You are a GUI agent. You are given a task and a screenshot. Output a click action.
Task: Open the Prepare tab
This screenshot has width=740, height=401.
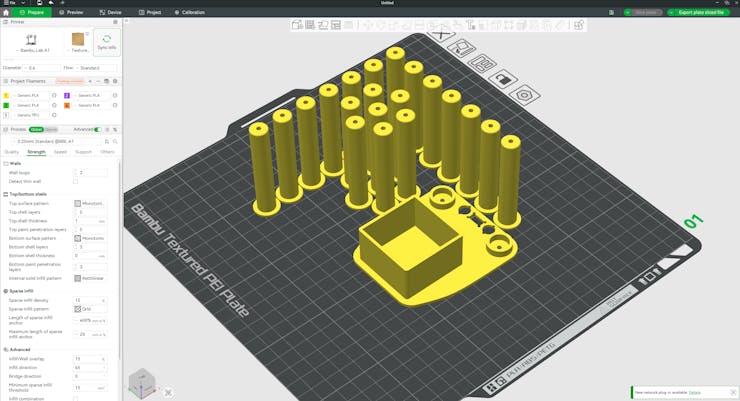[x=32, y=12]
